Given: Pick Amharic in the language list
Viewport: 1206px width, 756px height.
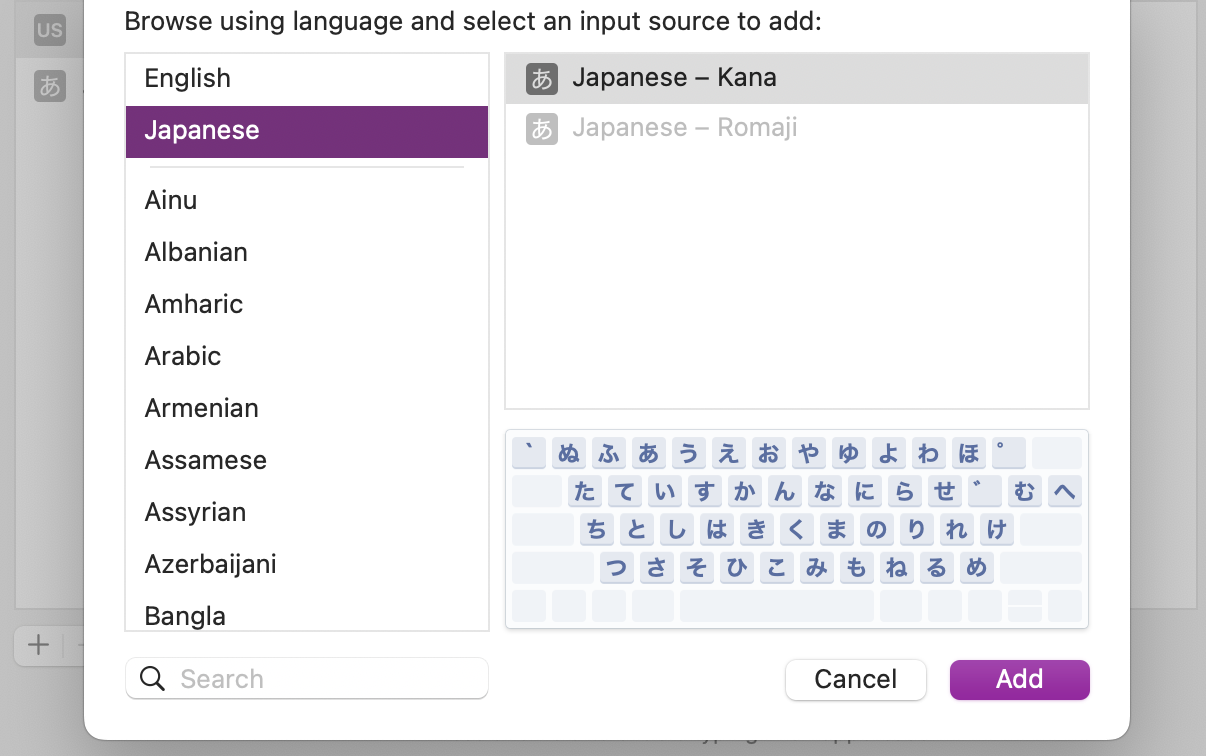Looking at the screenshot, I should click(194, 304).
